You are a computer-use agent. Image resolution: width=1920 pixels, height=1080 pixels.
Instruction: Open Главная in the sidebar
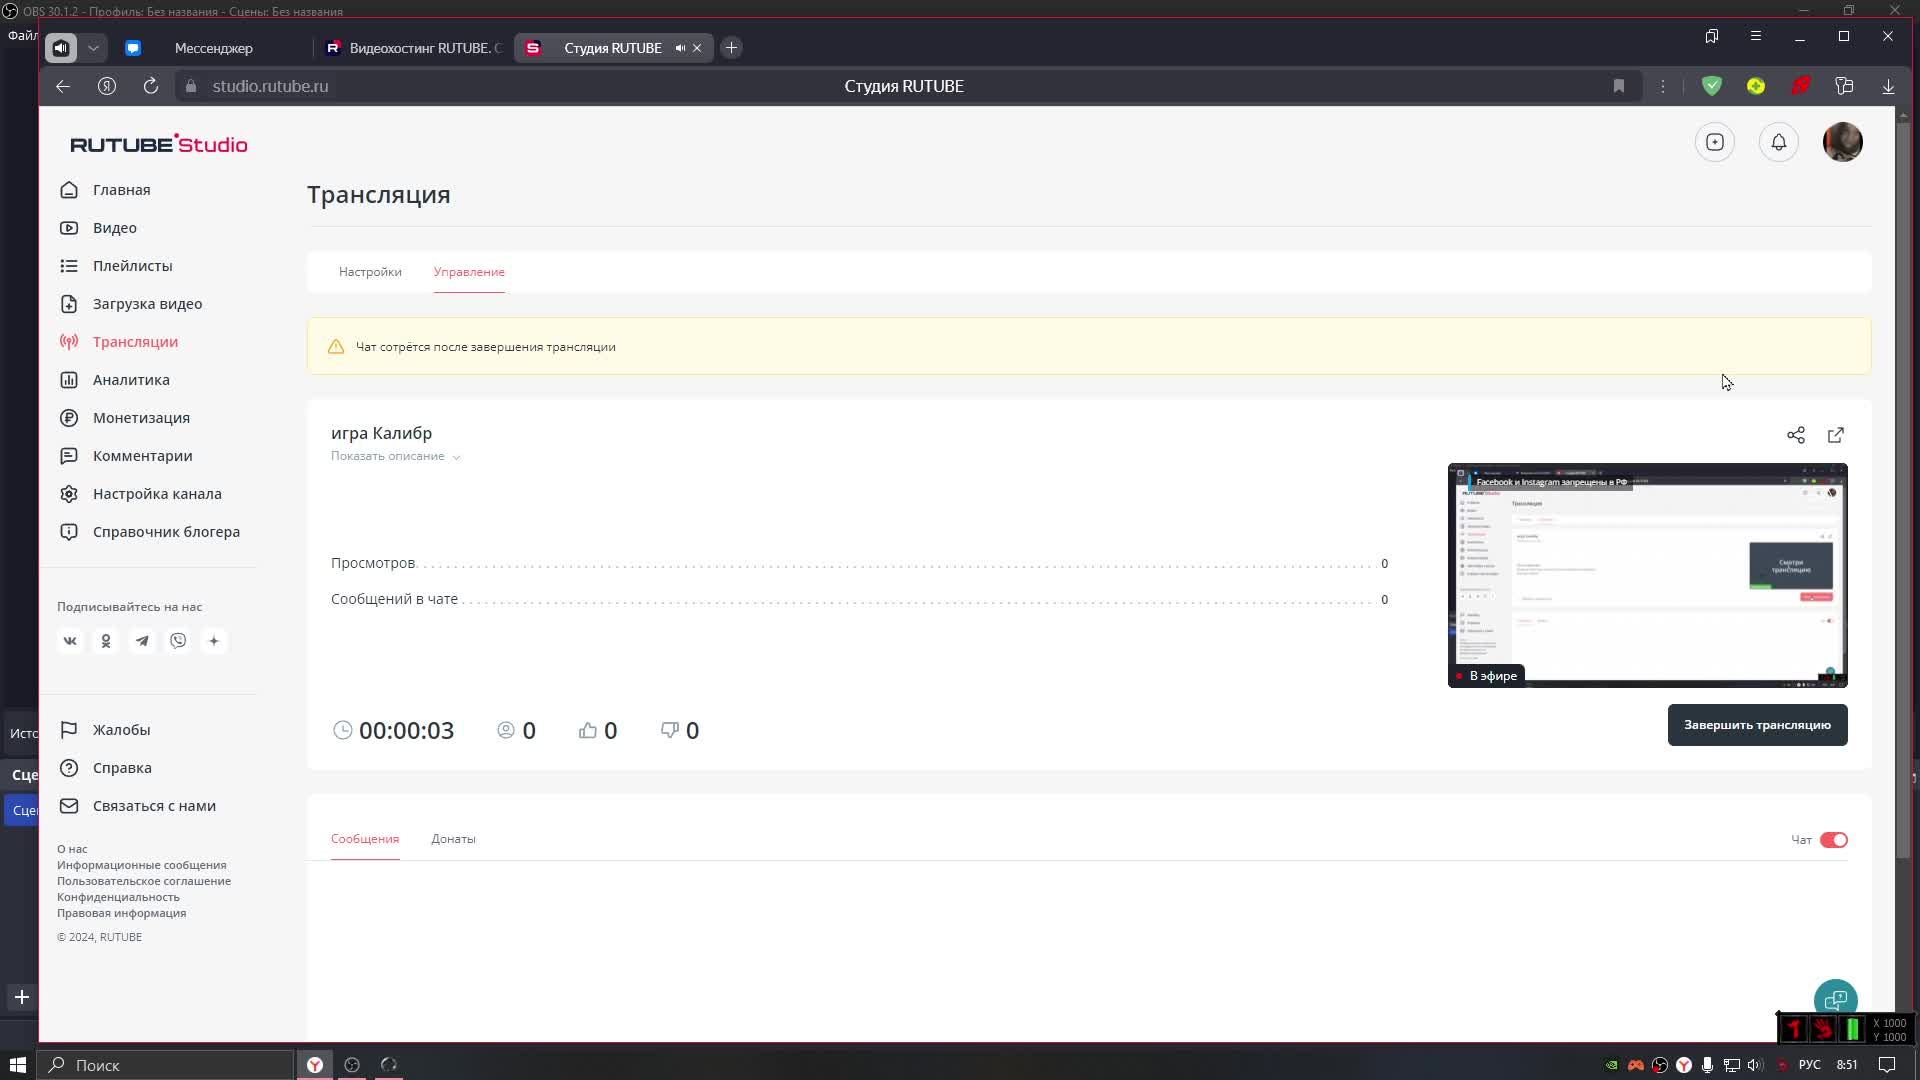(x=105, y=190)
